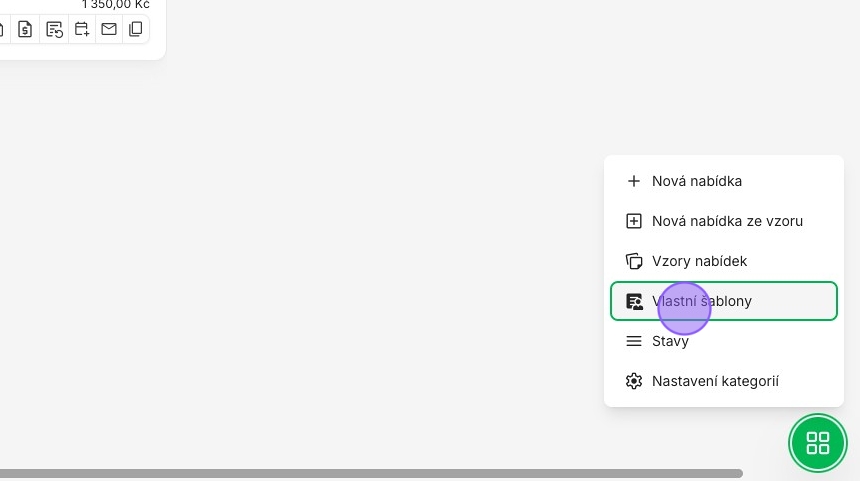
Task: Click the partially visible leftmost toolbar icon
Action: [x=2, y=29]
